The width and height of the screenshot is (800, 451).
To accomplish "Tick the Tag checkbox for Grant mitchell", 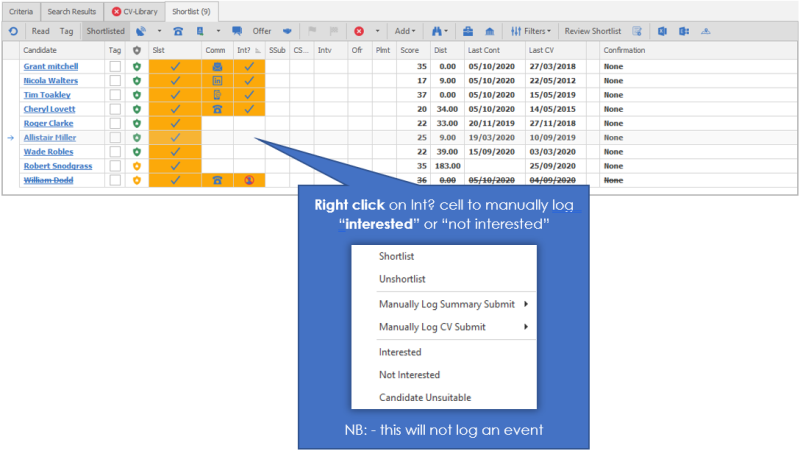I will pos(115,67).
